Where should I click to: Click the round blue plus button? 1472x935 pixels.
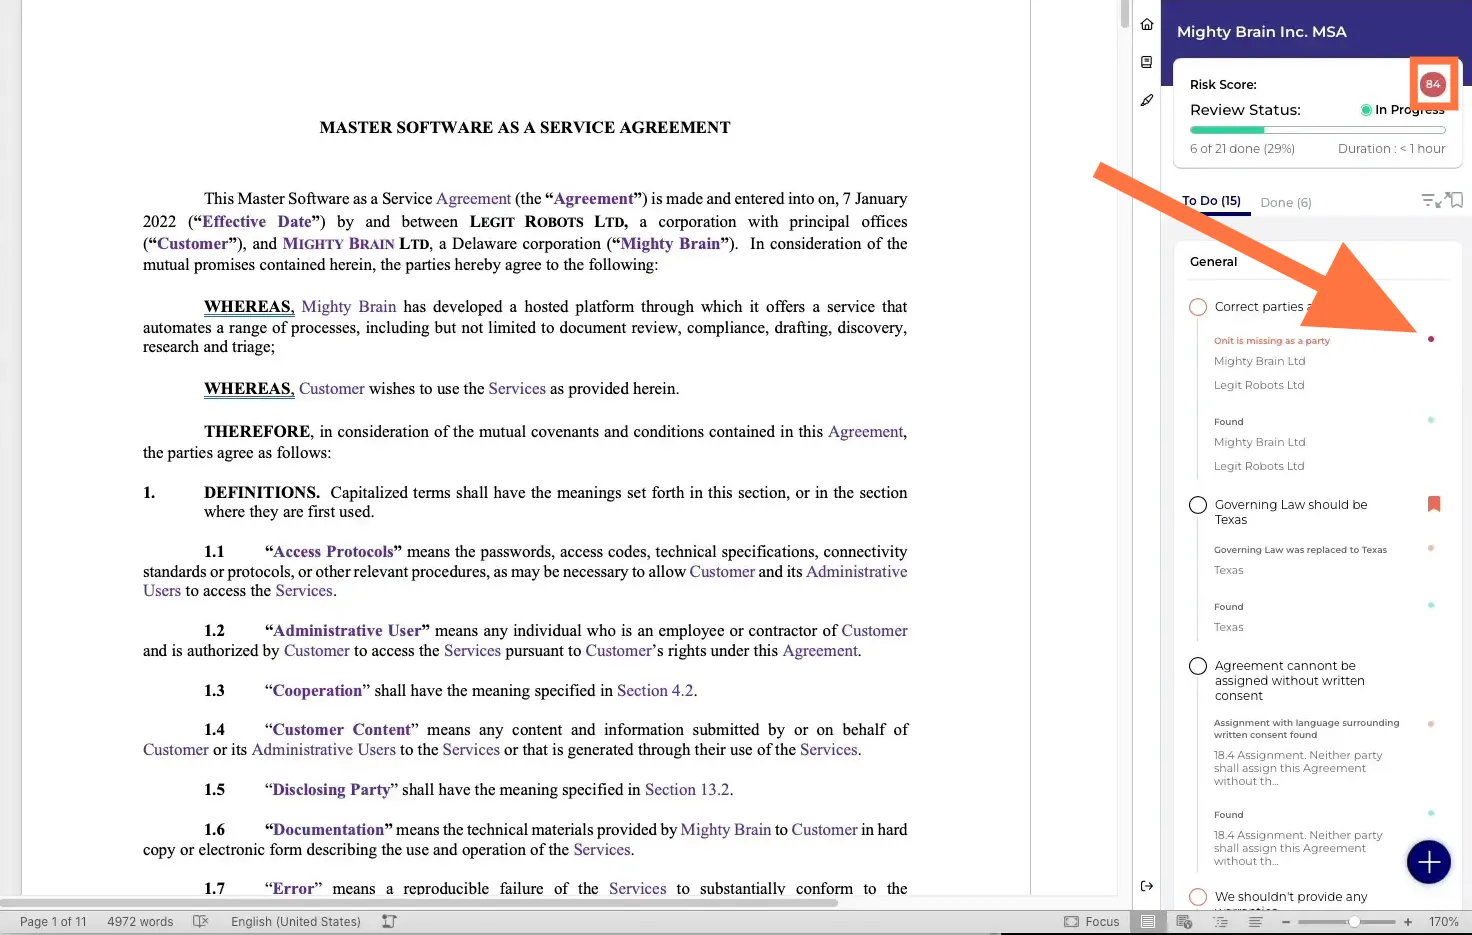1428,862
